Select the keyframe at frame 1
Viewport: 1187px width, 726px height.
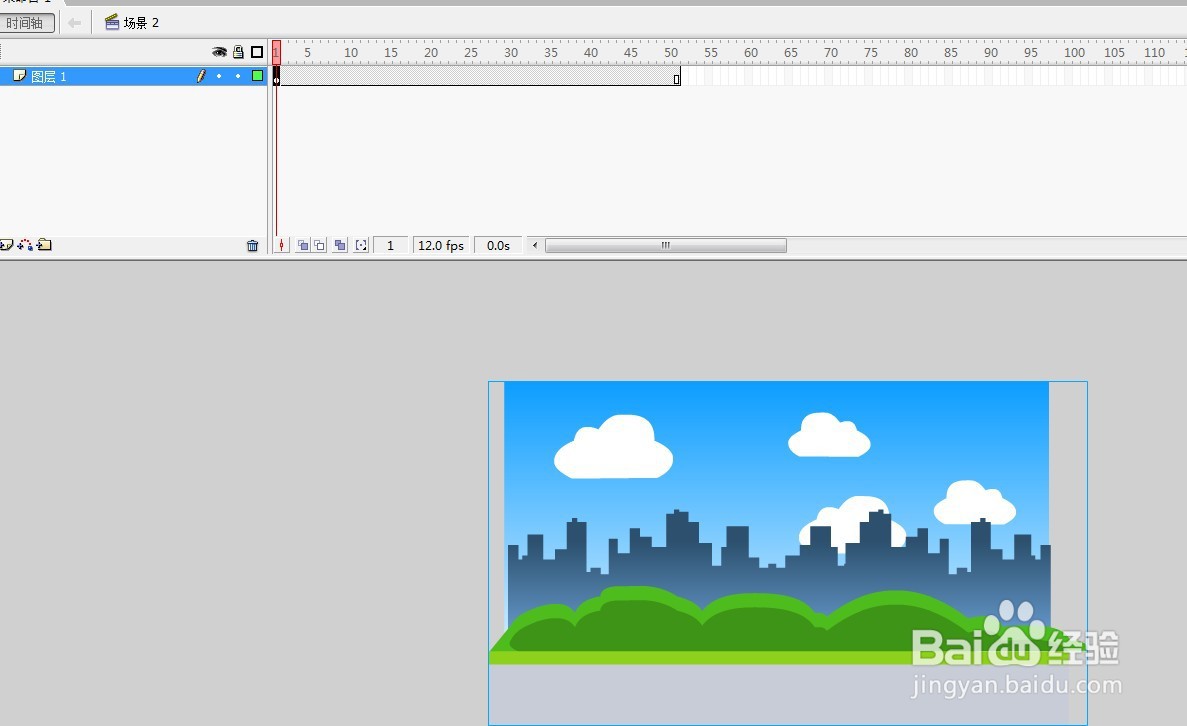pyautogui.click(x=276, y=76)
